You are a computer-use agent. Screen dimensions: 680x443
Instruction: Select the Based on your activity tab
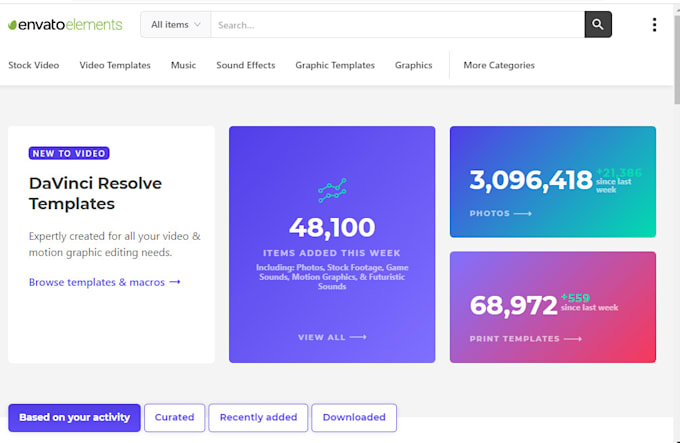click(74, 417)
